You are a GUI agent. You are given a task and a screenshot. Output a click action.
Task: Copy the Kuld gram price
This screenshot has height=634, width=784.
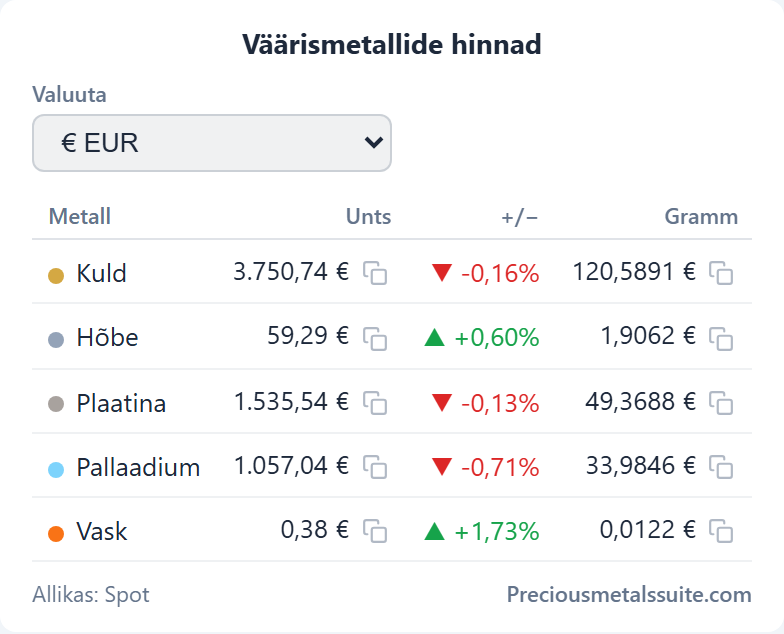721,273
